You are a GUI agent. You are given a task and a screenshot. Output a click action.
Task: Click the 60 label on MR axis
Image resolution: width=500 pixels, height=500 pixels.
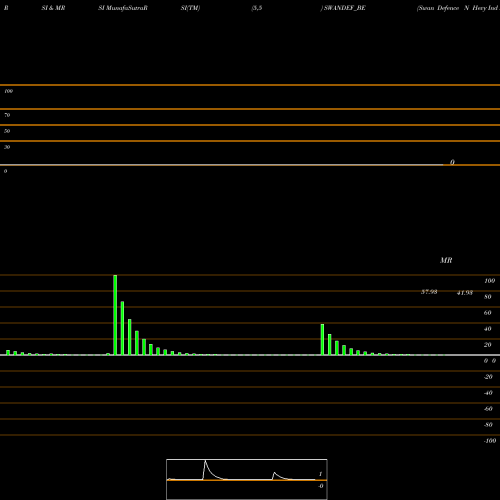click(x=488, y=313)
